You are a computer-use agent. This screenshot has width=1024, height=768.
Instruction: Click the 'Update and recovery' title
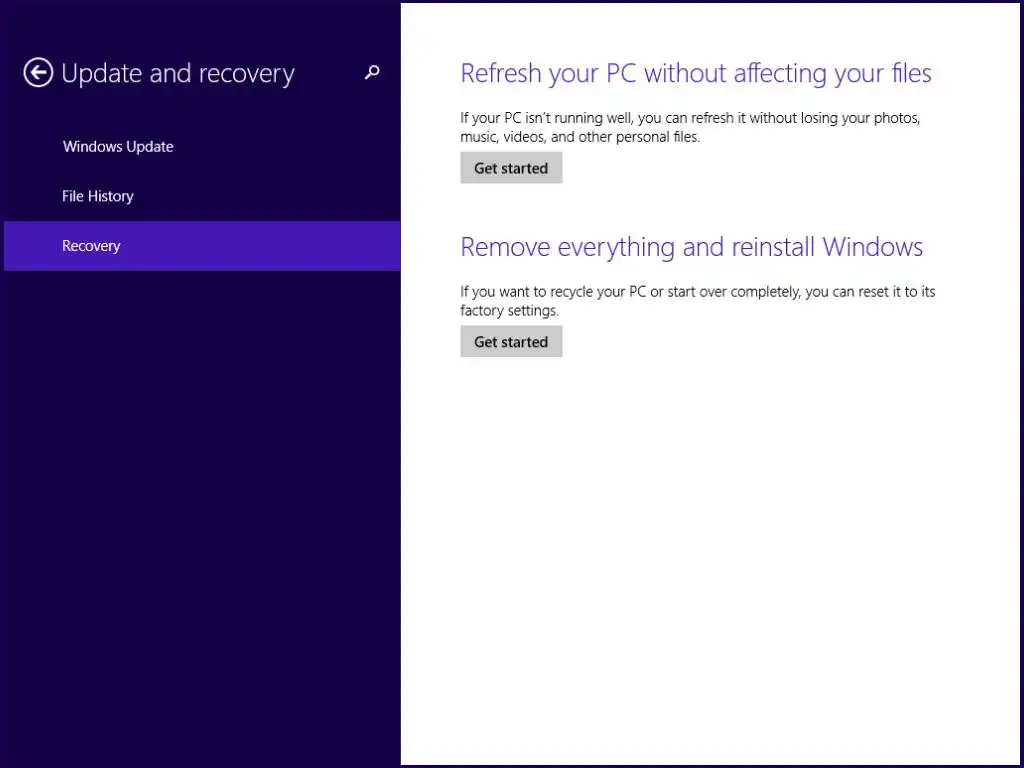(178, 74)
